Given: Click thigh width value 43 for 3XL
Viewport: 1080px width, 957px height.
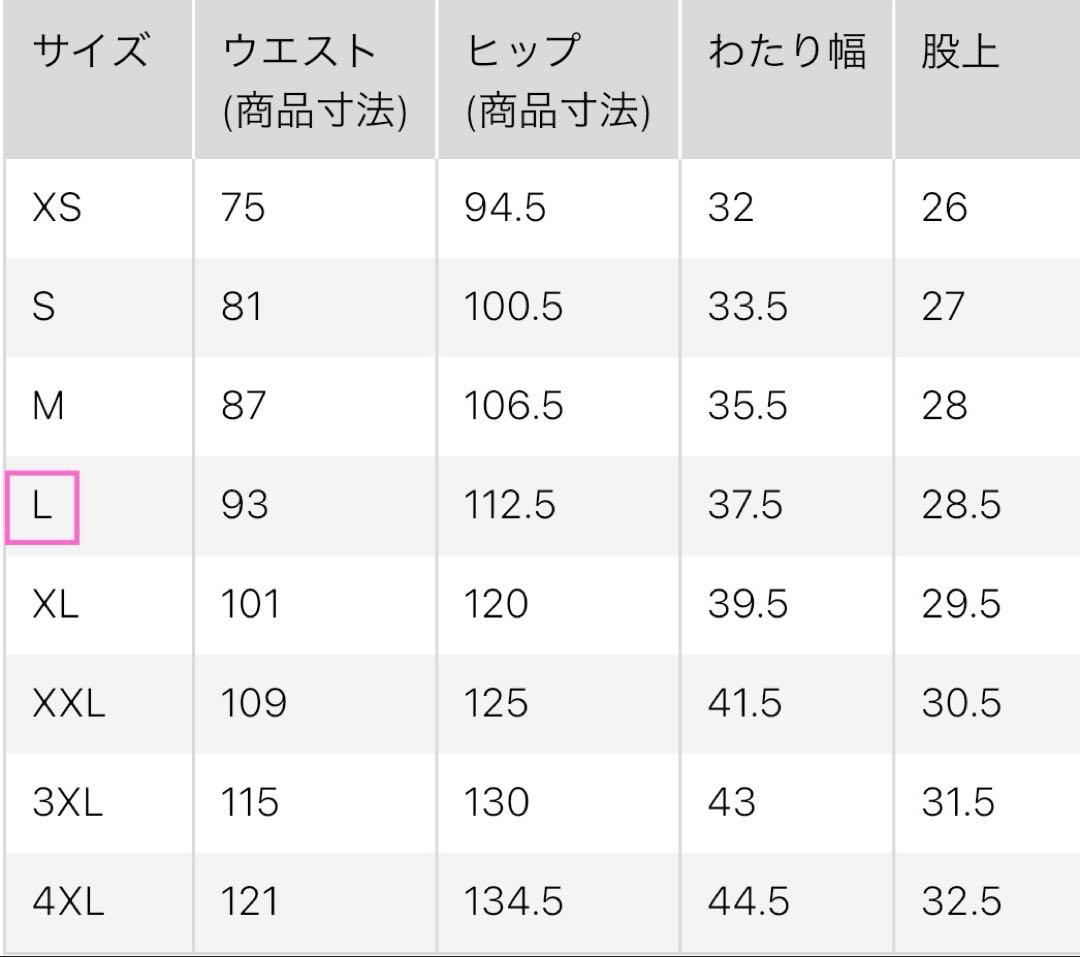Looking at the screenshot, I should (731, 803).
